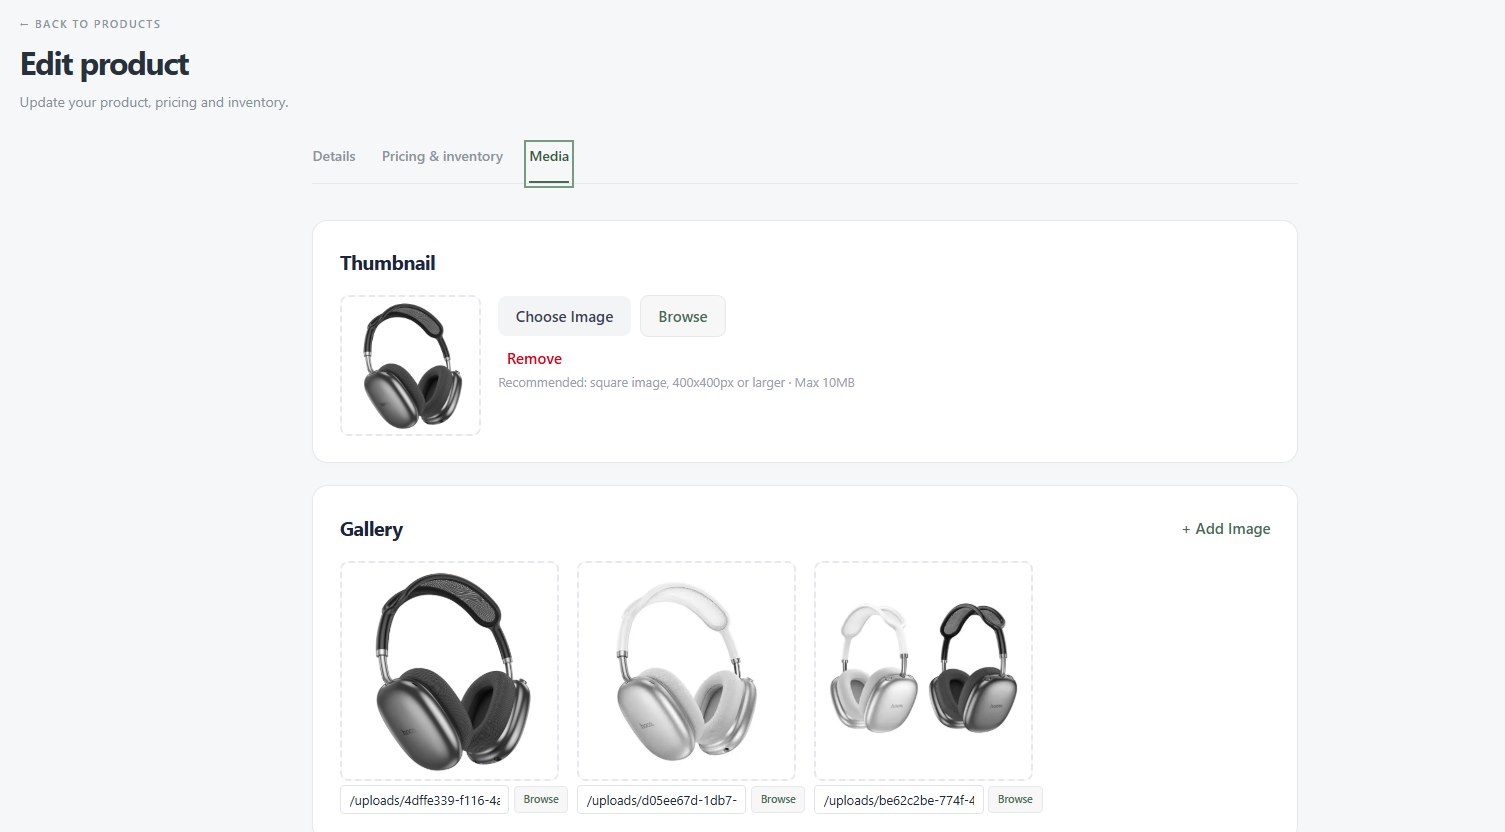This screenshot has height=832, width=1505.
Task: Click the Thumbnail section title
Action: click(x=388, y=263)
